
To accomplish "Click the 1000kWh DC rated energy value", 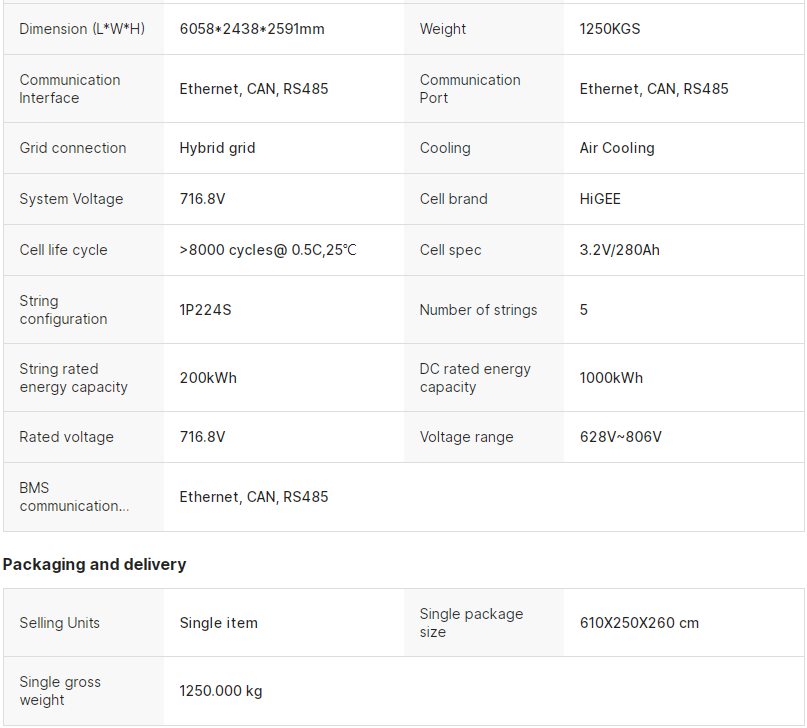I will click(x=611, y=378).
